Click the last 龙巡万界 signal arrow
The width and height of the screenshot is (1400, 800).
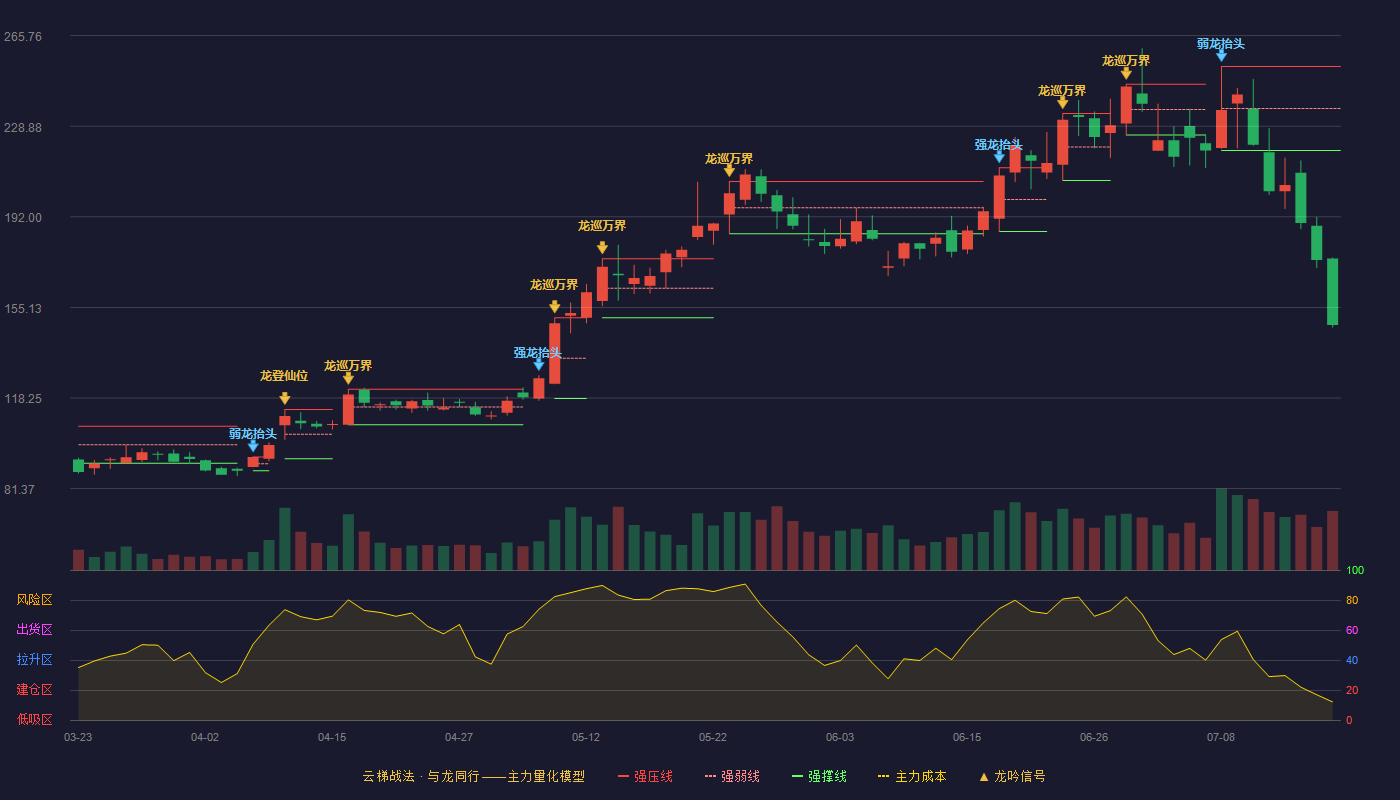[x=1126, y=73]
